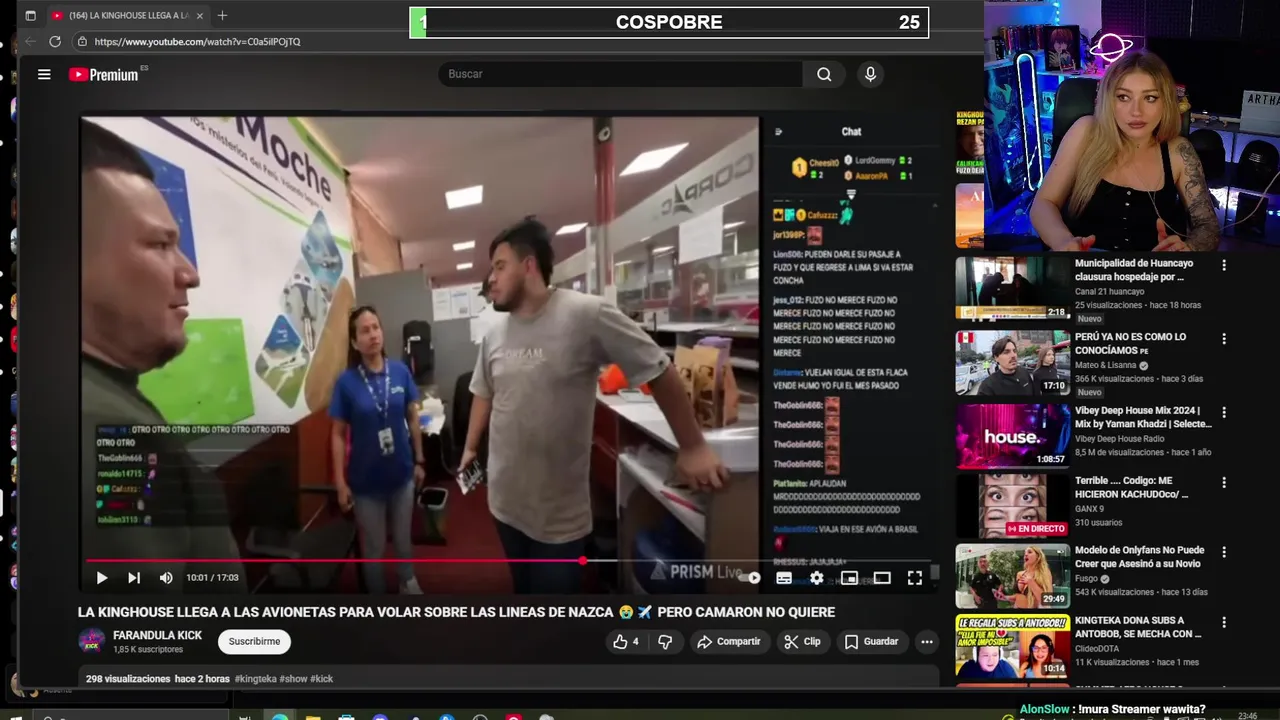Image resolution: width=1280 pixels, height=720 pixels.
Task: Open options for KINGTEKA DONA SUBS video
Action: point(1224,622)
